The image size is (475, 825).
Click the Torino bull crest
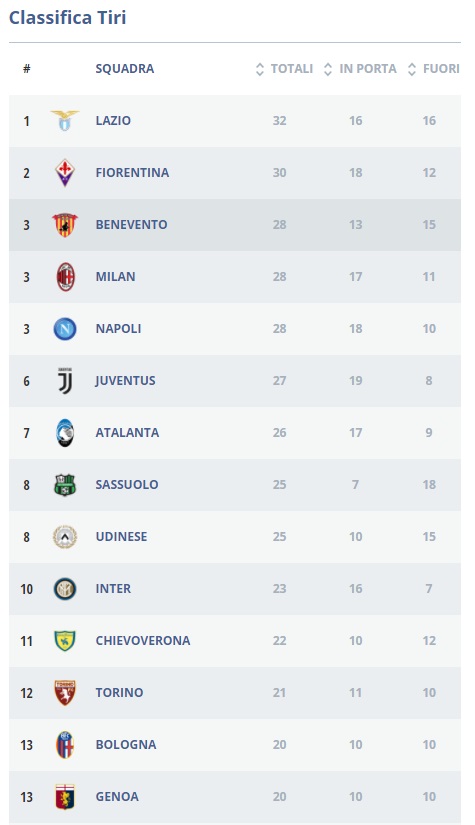coord(65,693)
